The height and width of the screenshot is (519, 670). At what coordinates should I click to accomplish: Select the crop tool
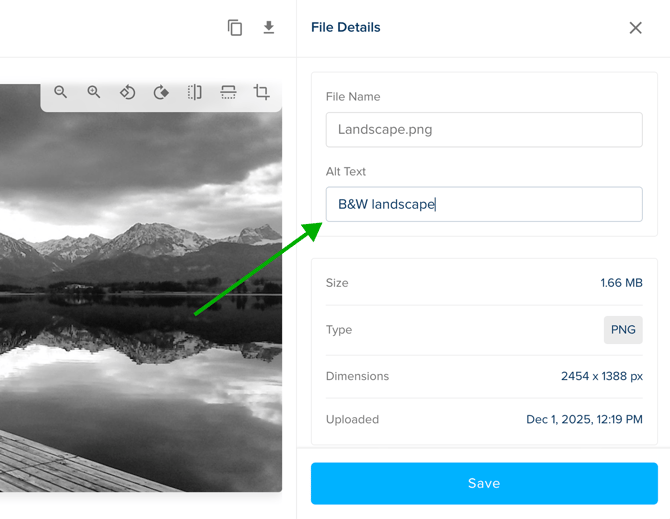262,92
